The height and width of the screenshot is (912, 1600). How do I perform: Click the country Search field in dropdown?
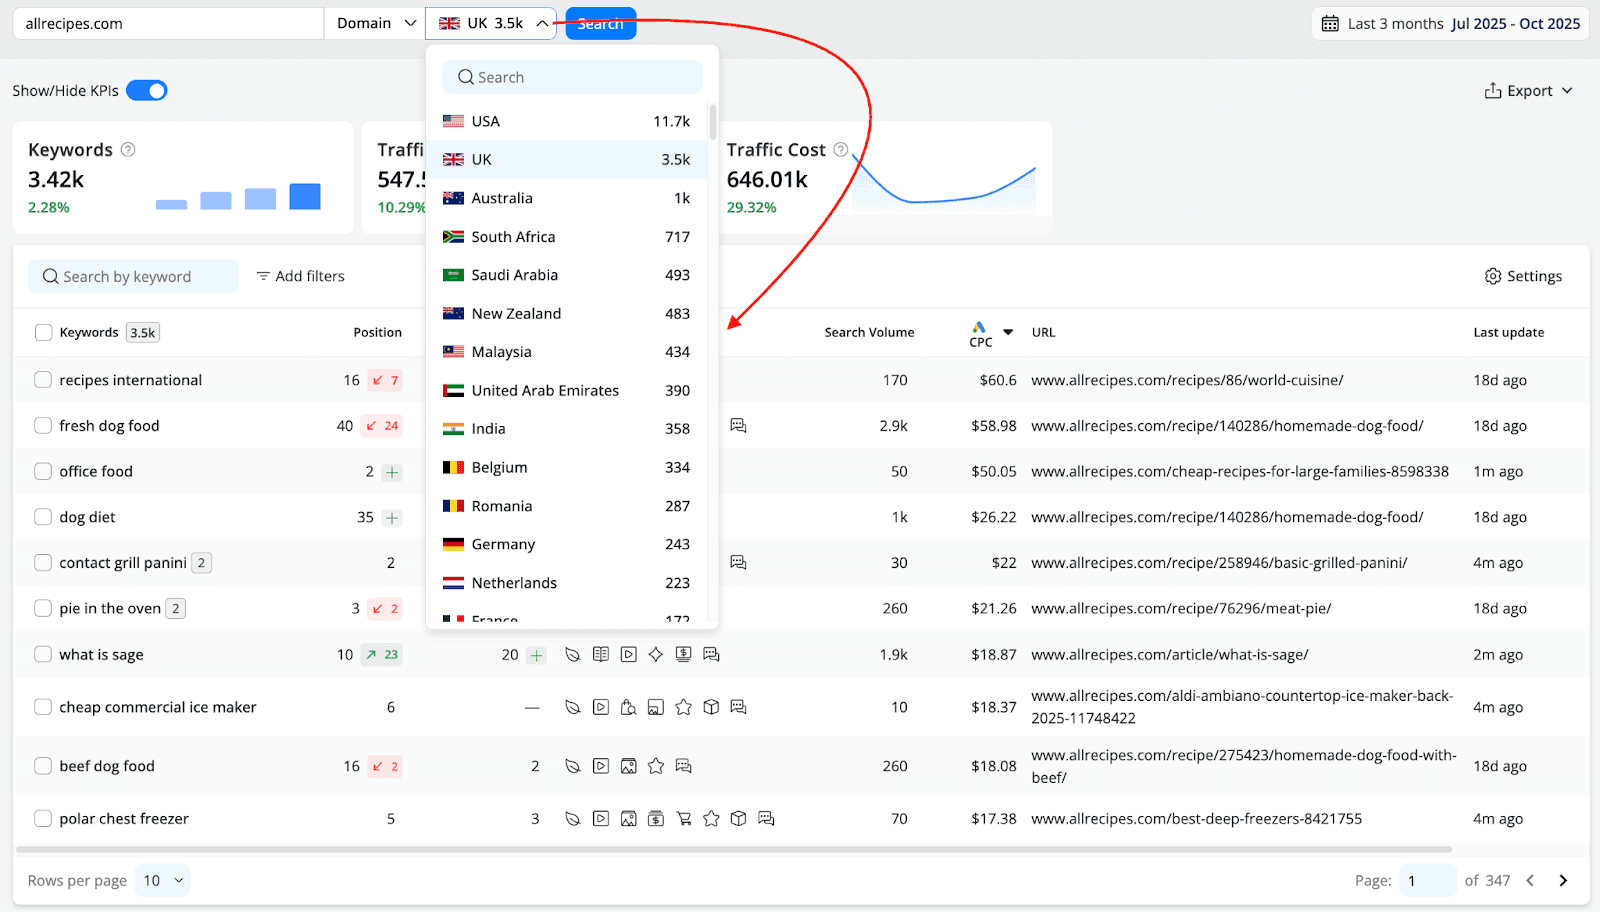[x=572, y=77]
